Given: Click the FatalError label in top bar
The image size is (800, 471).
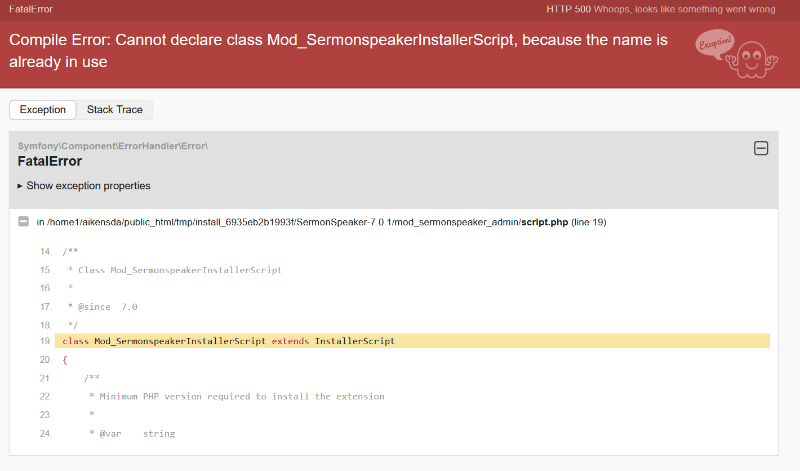Looking at the screenshot, I should click(x=31, y=8).
